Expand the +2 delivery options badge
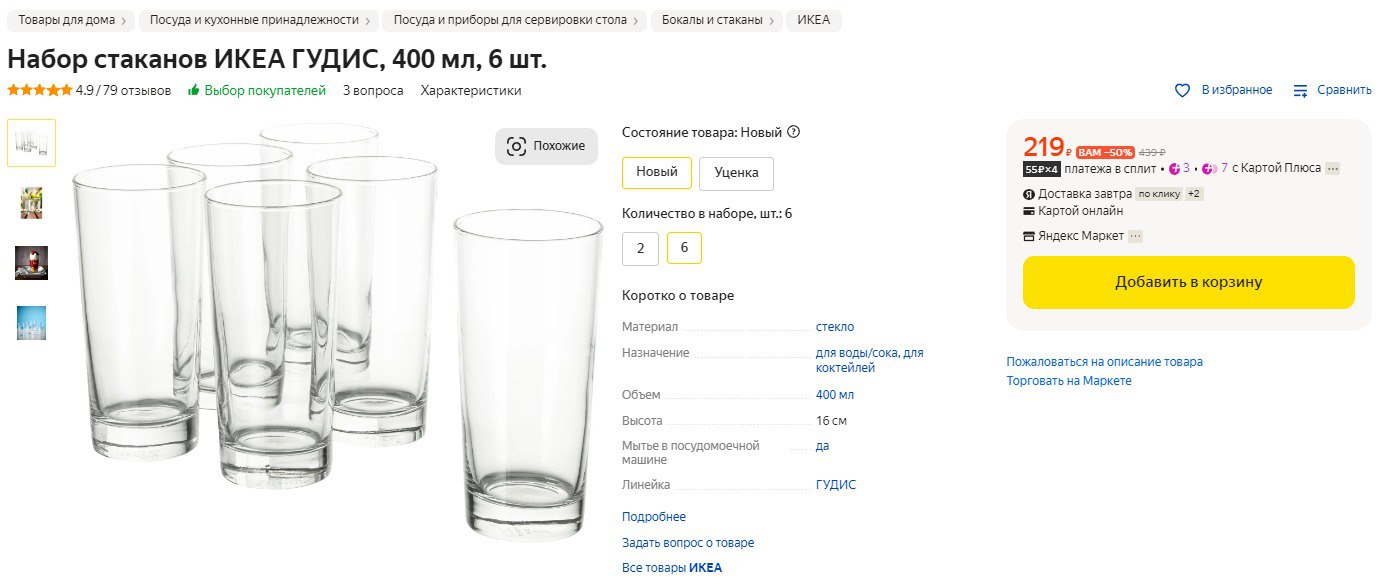1386x584 pixels. pos(1194,194)
